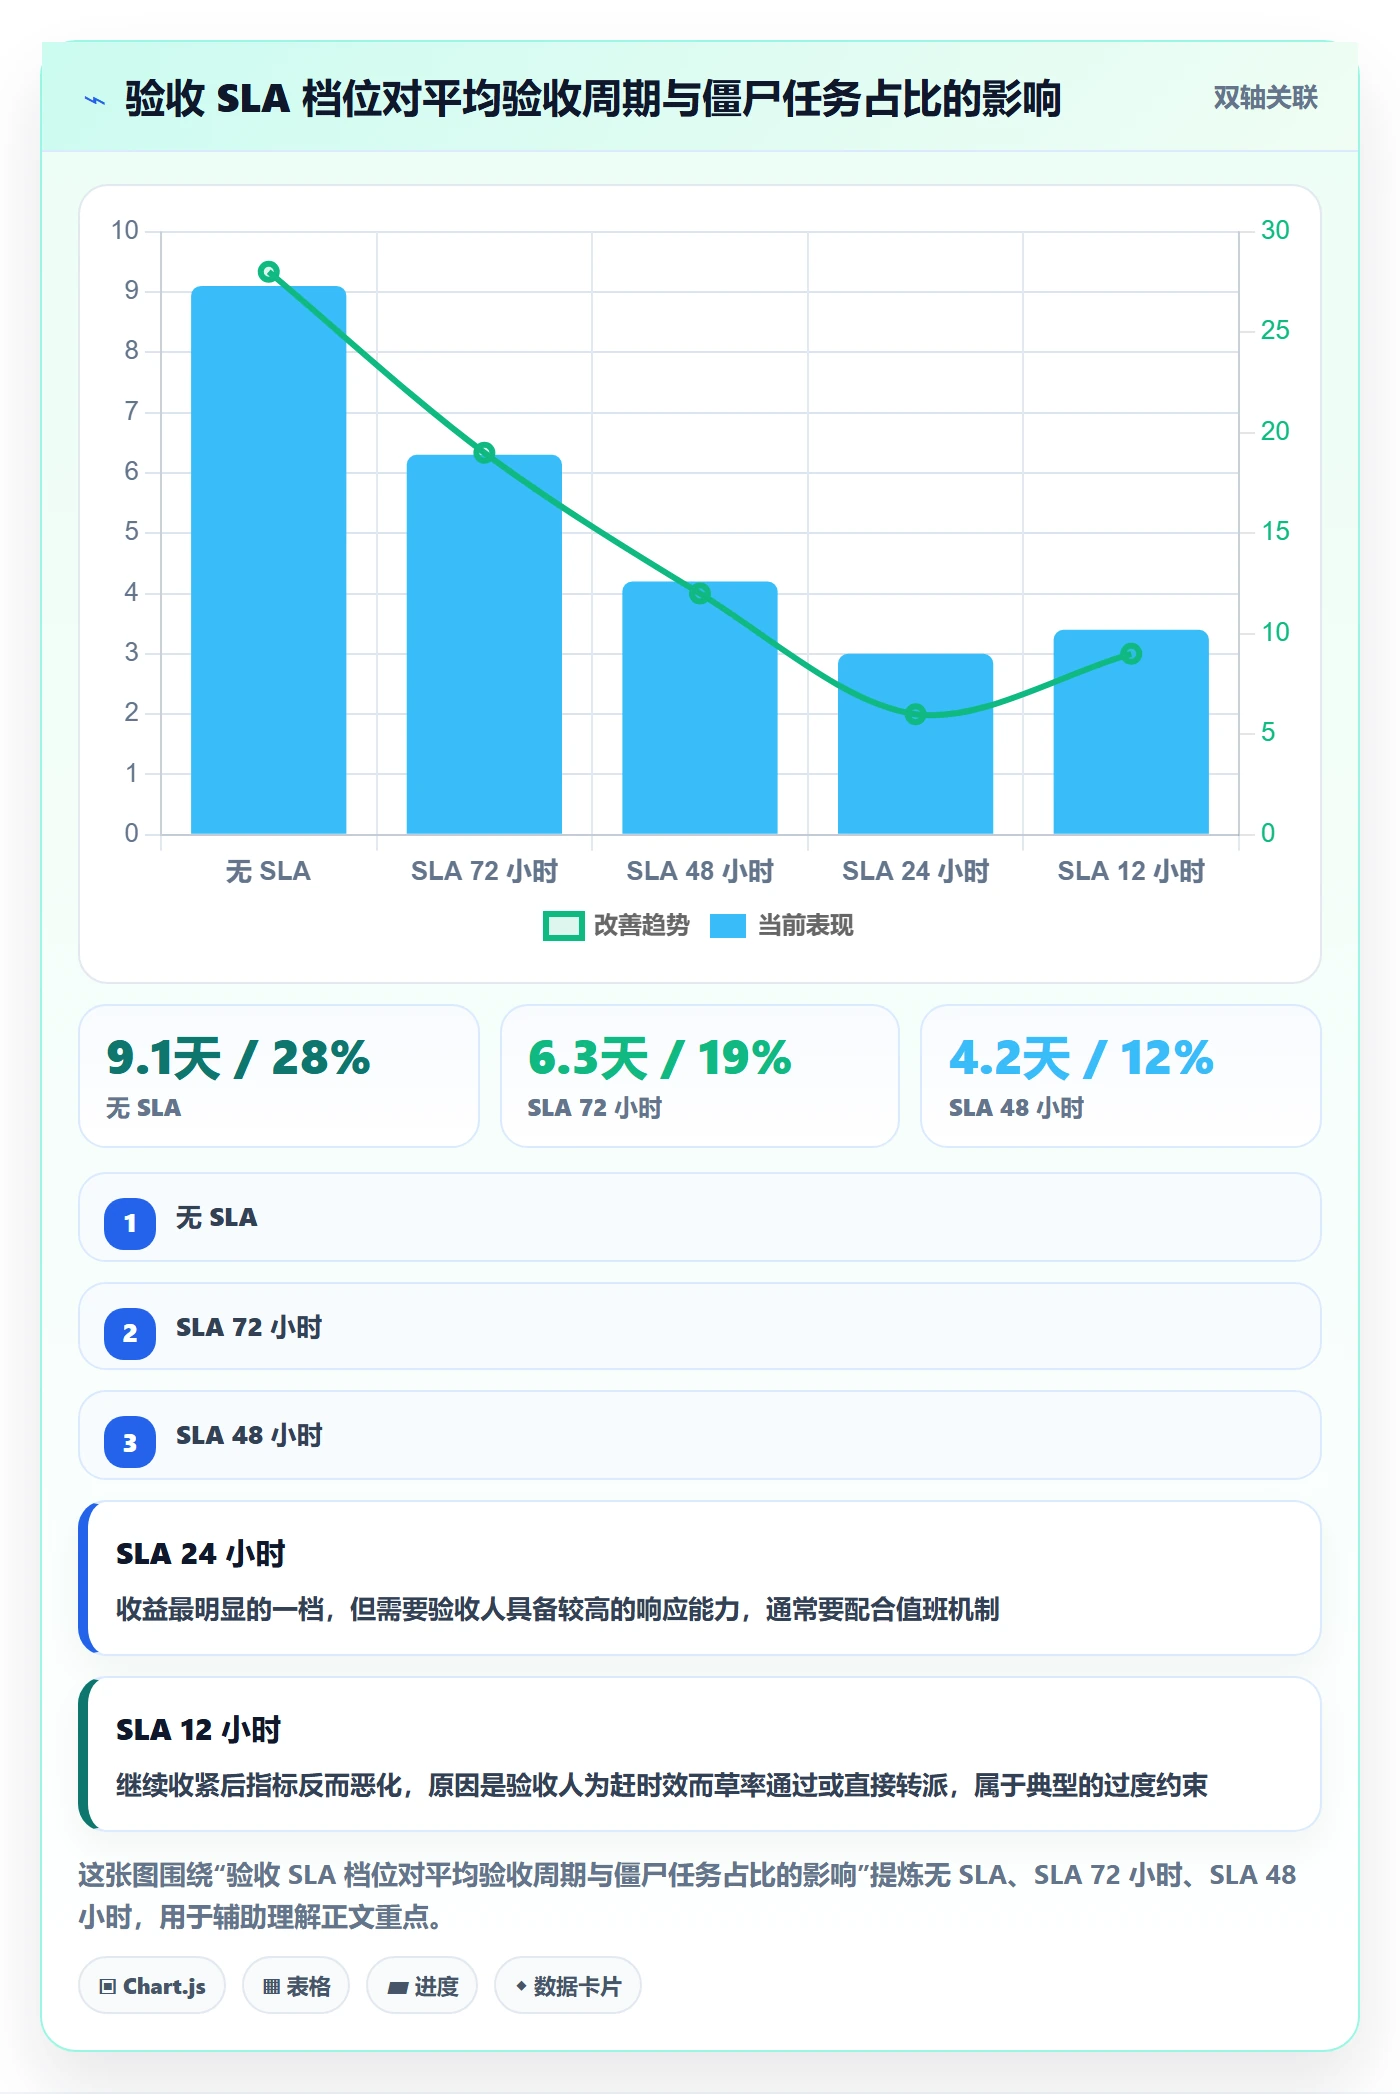Click the SLA 72 小时 blue bar

coord(484,644)
